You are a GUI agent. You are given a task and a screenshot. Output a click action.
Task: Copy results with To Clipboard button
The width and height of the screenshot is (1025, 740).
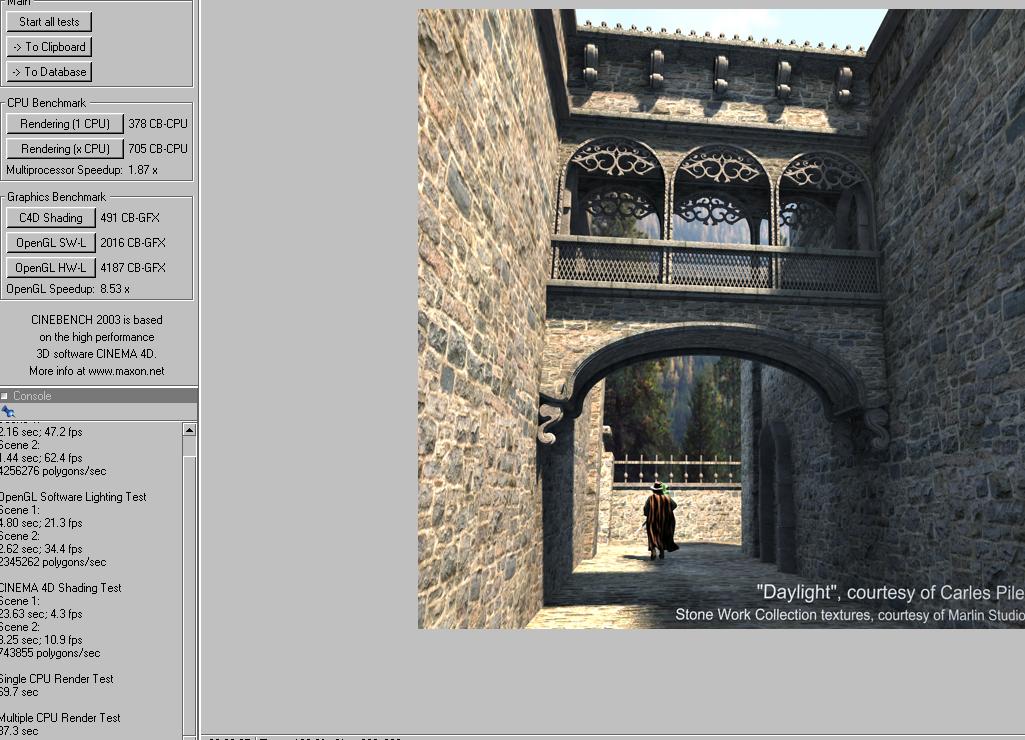pyautogui.click(x=49, y=46)
